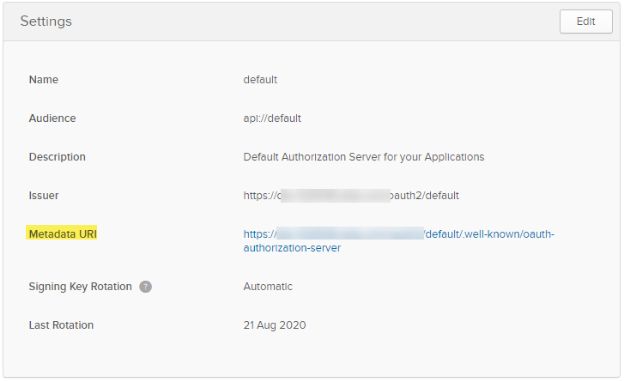624x381 pixels.
Task: Select the Automatic rotation value
Action: [x=268, y=287]
